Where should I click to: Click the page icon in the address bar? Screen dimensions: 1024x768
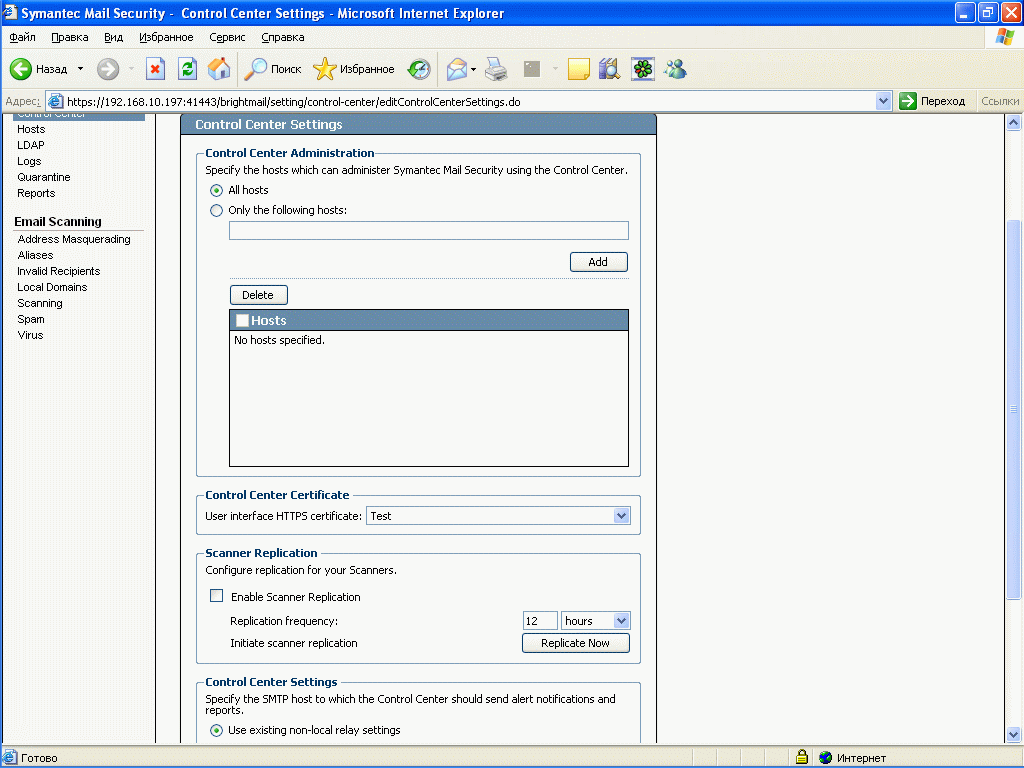56,101
